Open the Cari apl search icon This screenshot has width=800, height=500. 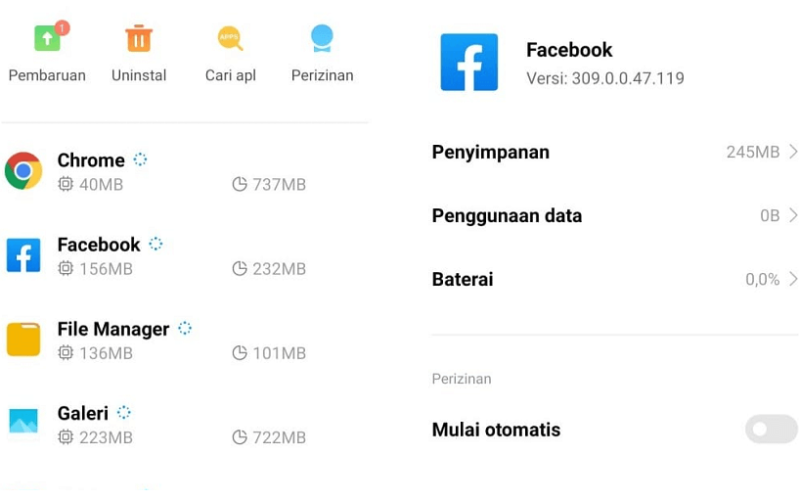pyautogui.click(x=230, y=38)
